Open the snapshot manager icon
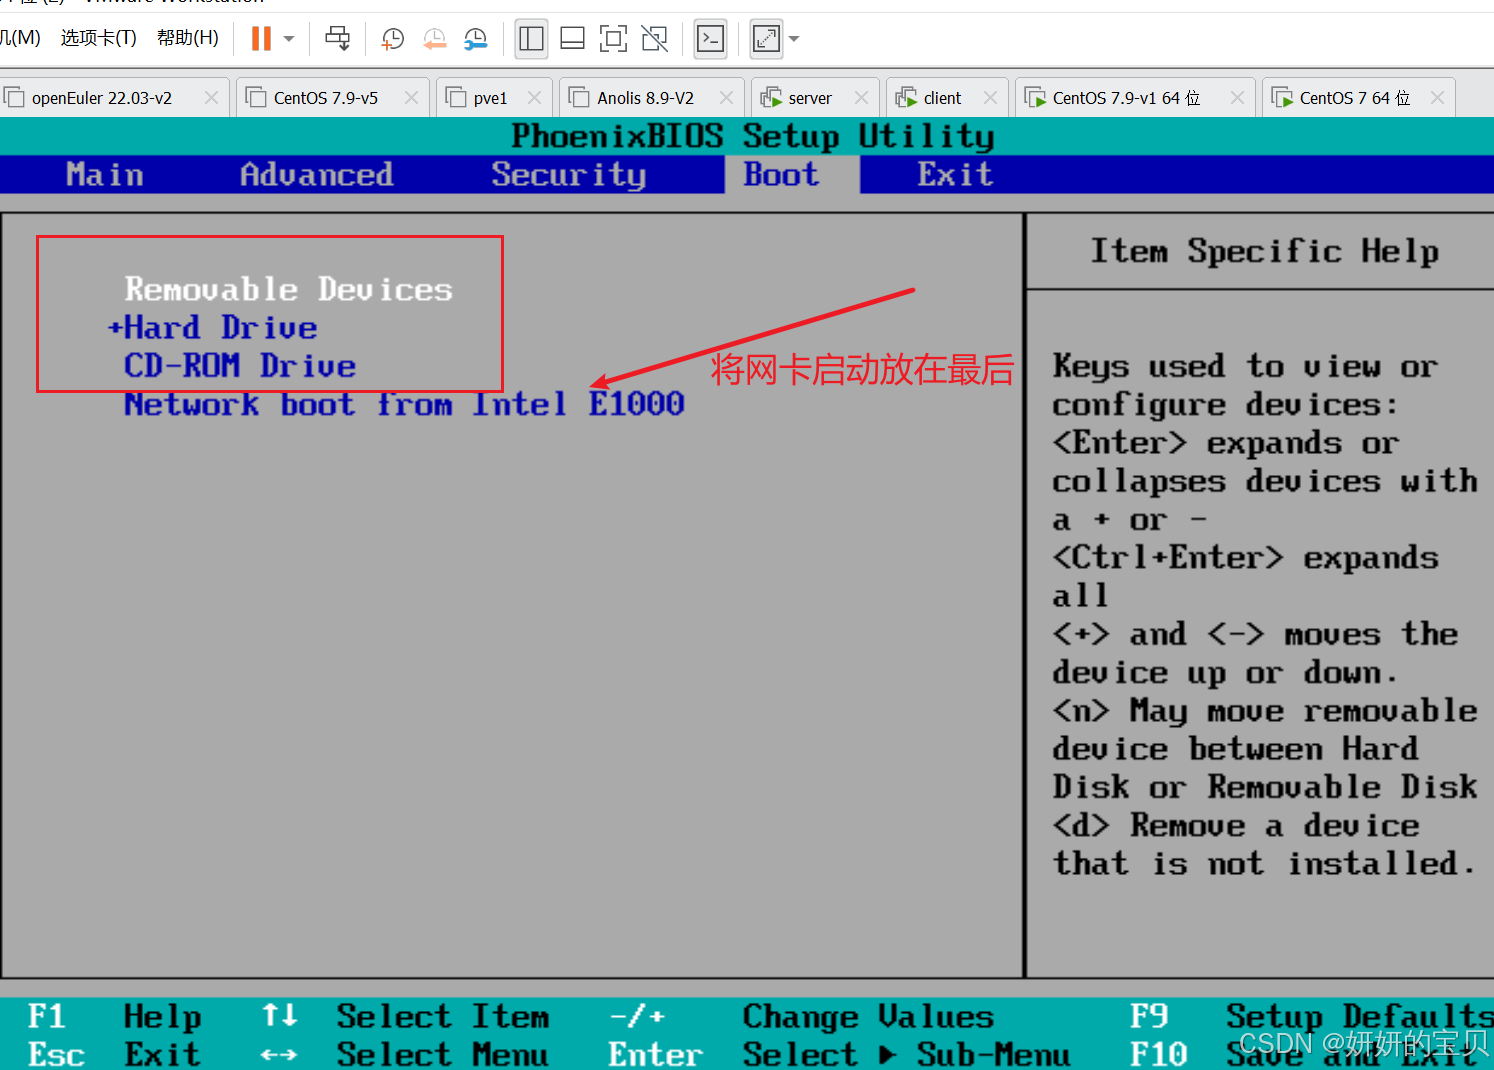Viewport: 1494px width, 1070px height. point(476,39)
